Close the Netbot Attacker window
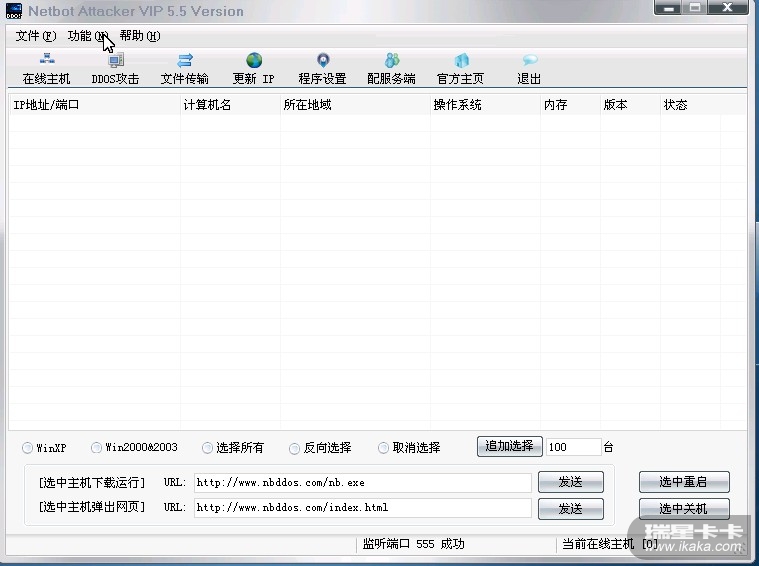Screen dimensions: 759x566 tap(728, 8)
